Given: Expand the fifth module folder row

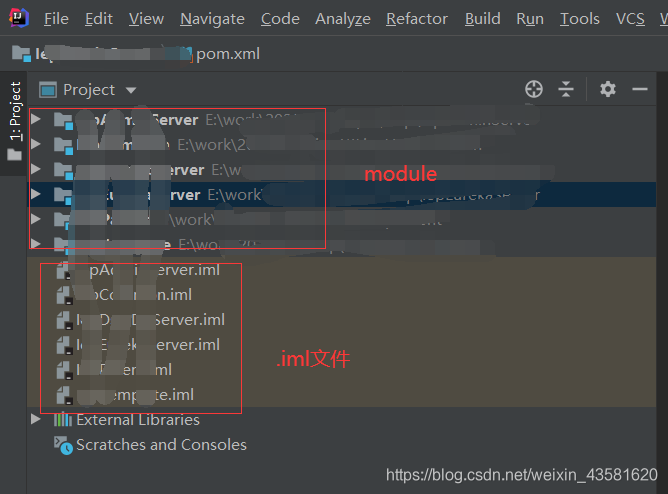Looking at the screenshot, I should coord(36,219).
